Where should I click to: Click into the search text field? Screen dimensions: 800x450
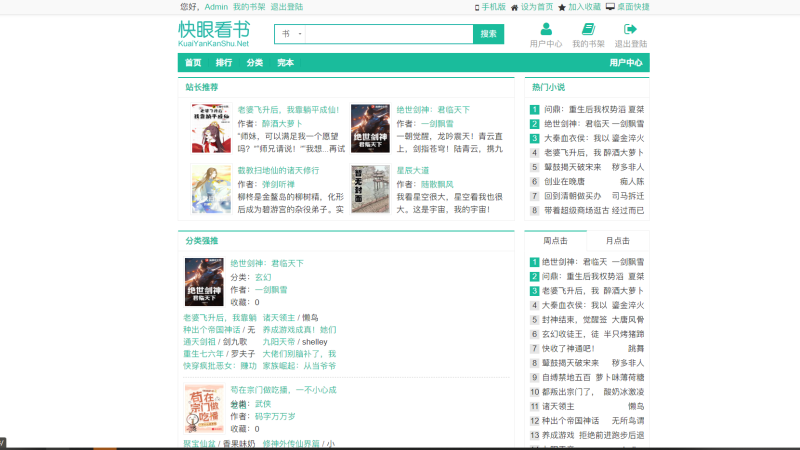[388, 34]
